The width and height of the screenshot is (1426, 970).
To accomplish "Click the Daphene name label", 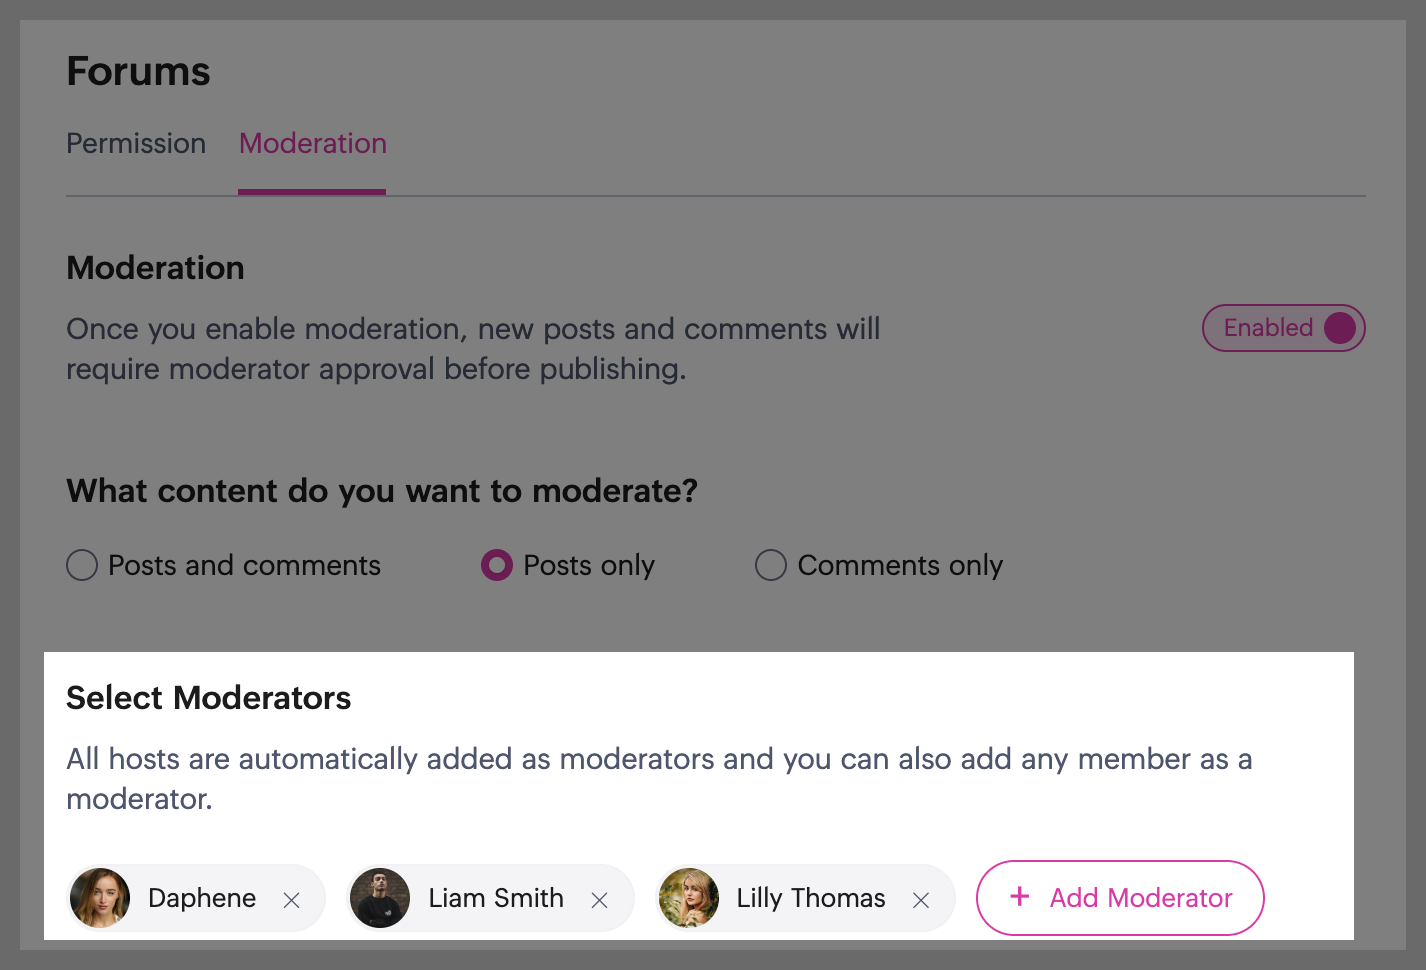I will pos(202,898).
